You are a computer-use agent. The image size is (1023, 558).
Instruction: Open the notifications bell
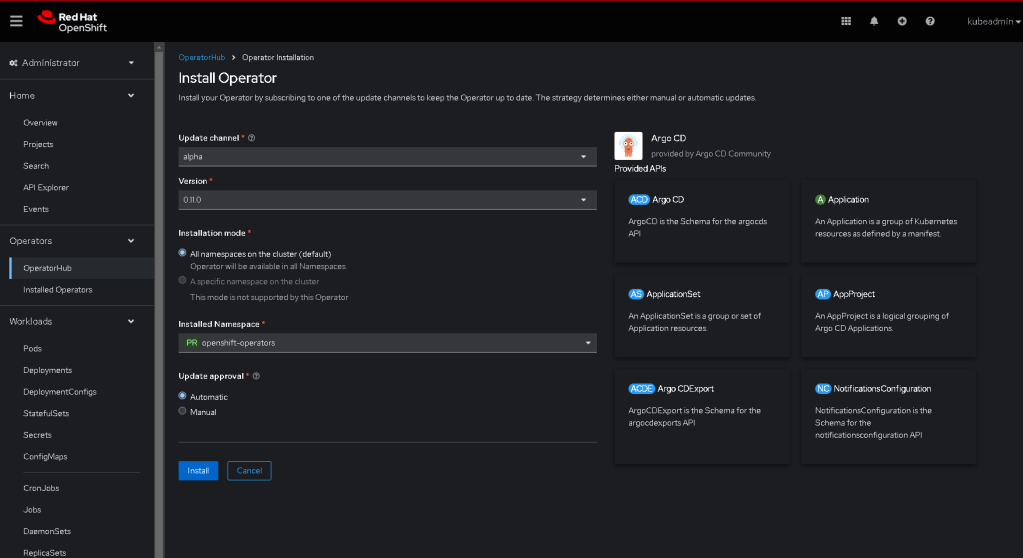874,21
